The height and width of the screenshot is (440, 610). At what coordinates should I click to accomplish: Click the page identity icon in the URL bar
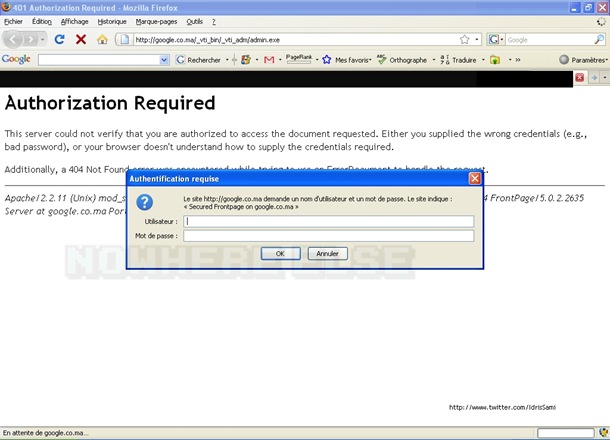pyautogui.click(x=124, y=39)
